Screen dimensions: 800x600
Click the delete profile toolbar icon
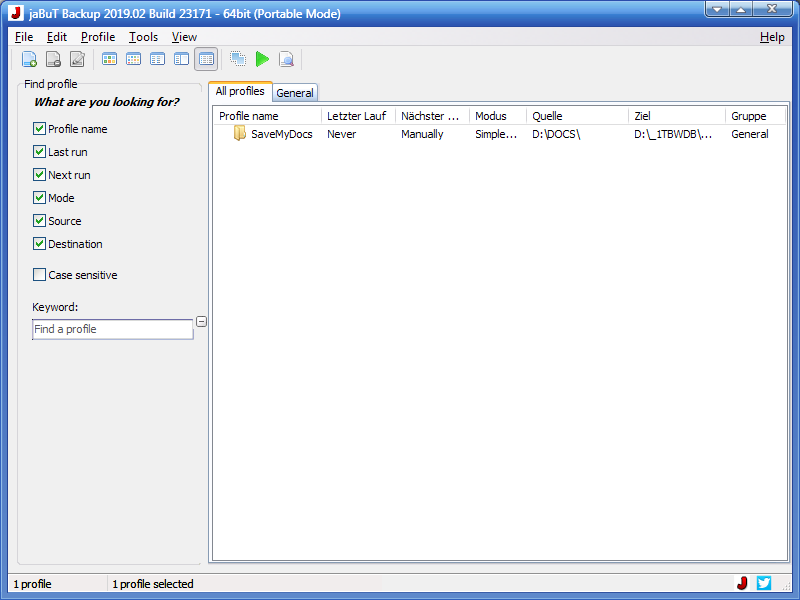[53, 59]
